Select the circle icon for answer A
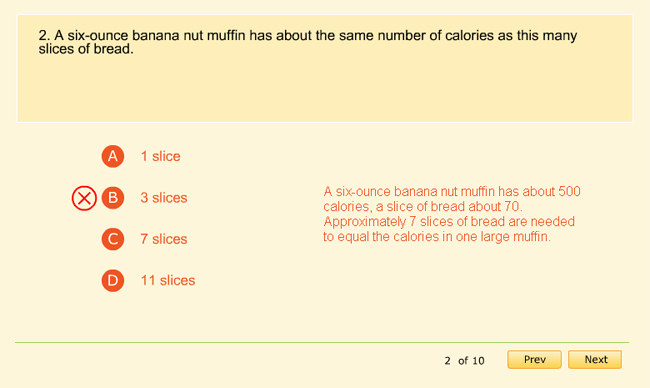Viewport: 650px width, 388px height. [x=113, y=156]
